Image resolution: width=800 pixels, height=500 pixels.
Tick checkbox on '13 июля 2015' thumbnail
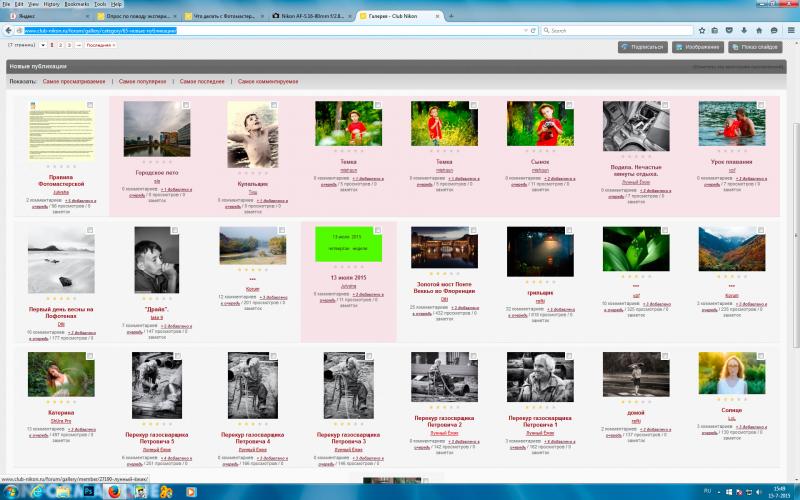[378, 231]
